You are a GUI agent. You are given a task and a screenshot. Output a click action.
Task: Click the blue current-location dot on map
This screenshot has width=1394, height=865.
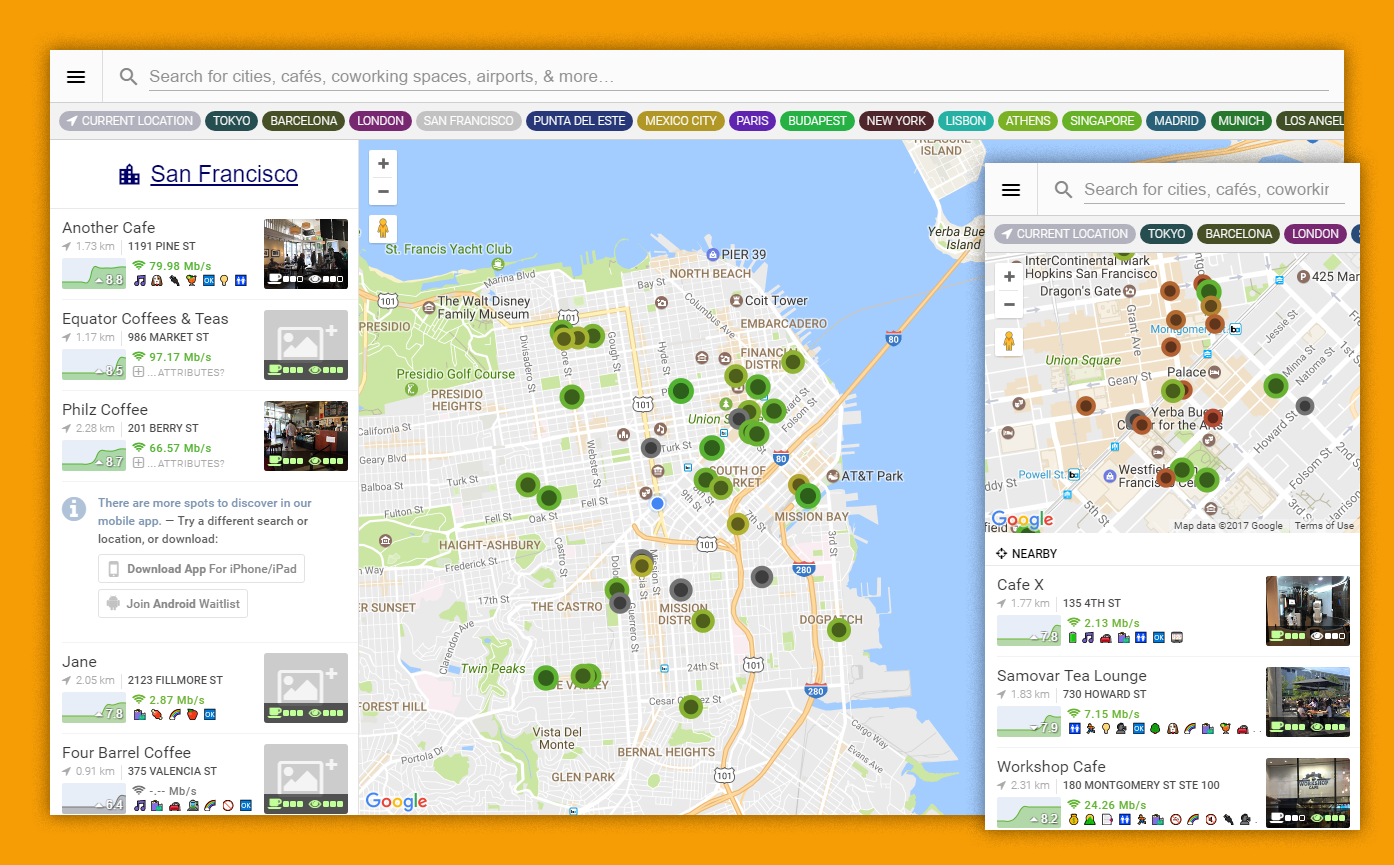point(657,503)
